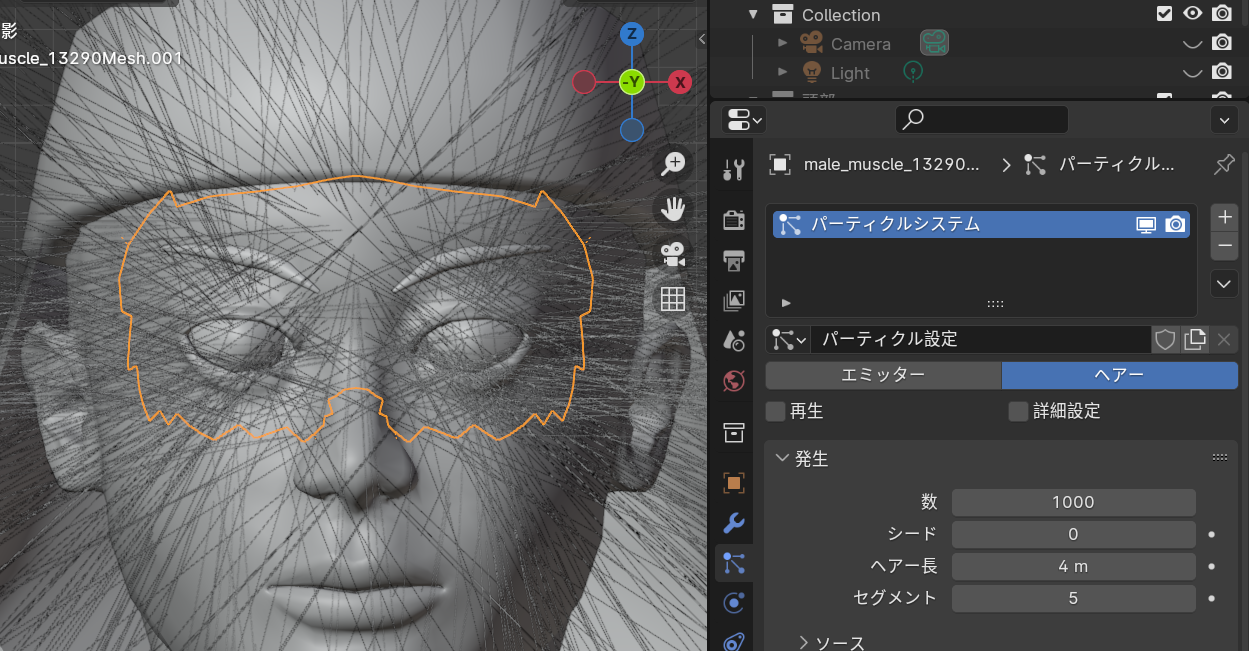Click animate dot beside セグメント
This screenshot has width=1249, height=651.
coord(1212,598)
